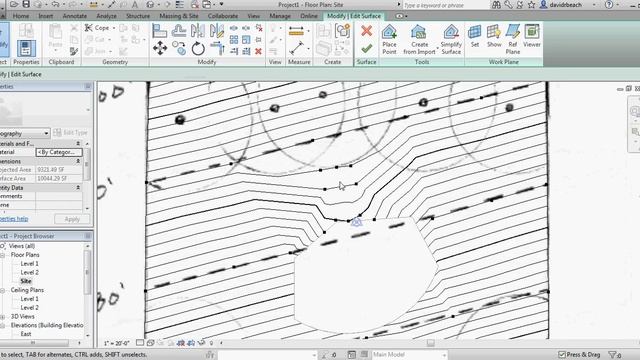Select Mirror Pick Axis tool
The height and width of the screenshot is (360, 640).
pyautogui.click(x=198, y=31)
